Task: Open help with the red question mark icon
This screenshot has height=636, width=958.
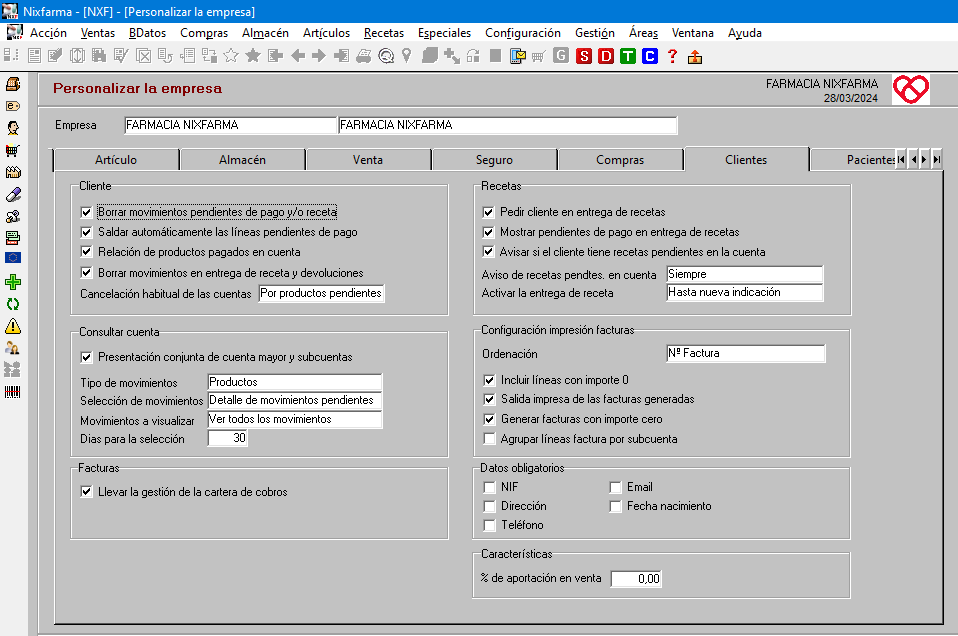Action: pos(672,56)
